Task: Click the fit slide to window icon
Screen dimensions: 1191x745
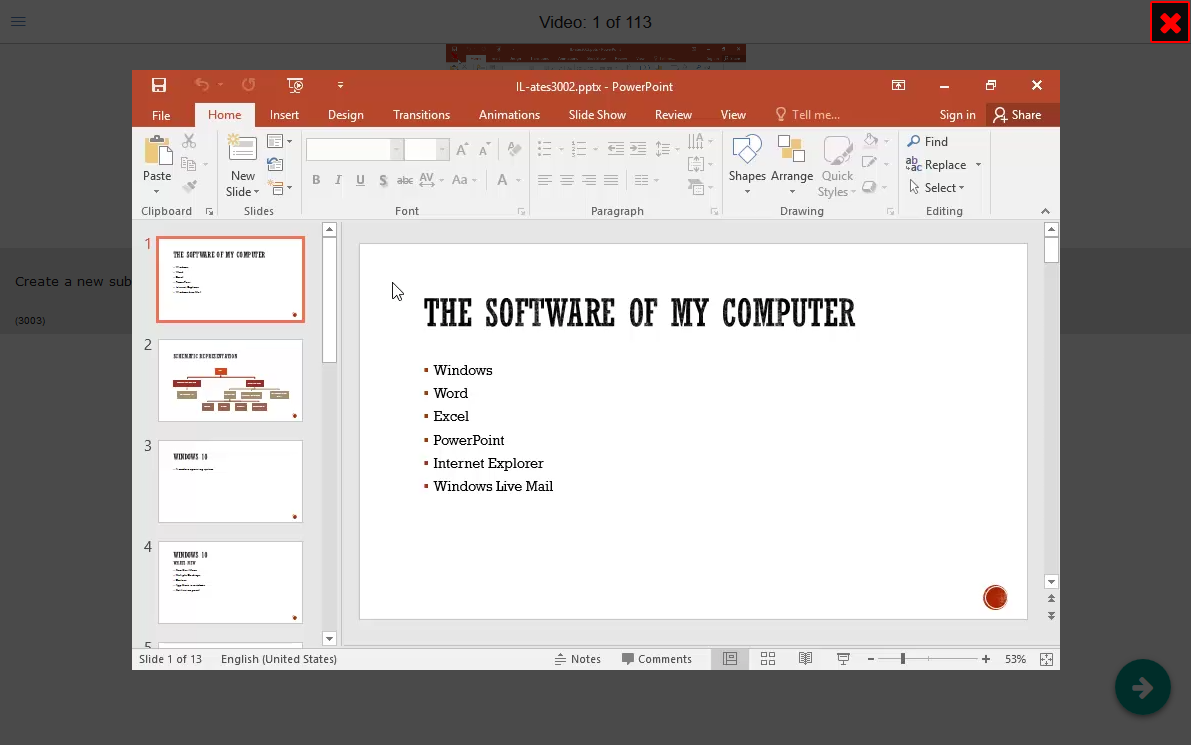Action: pos(1046,659)
